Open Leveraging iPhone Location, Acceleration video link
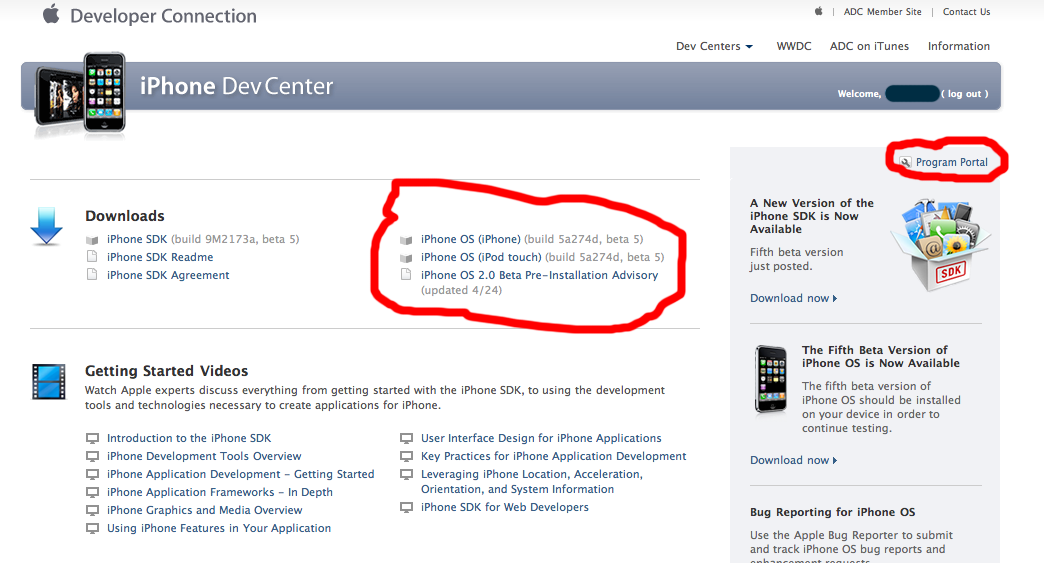 pos(531,481)
